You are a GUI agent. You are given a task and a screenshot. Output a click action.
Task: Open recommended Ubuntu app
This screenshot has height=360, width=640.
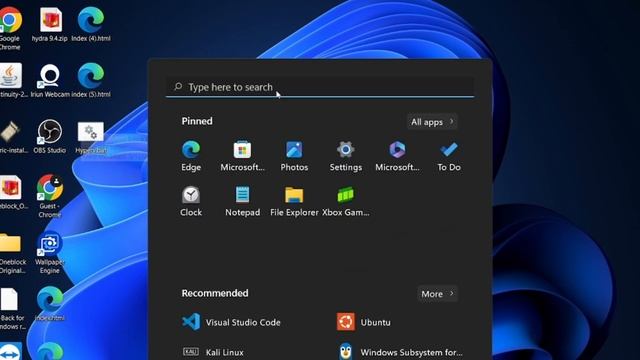(364, 322)
